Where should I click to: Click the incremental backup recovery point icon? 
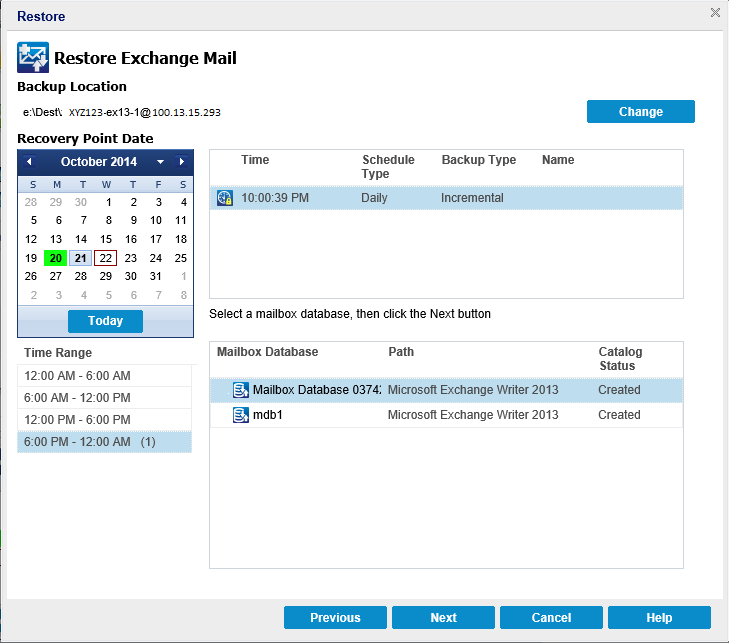coord(225,198)
